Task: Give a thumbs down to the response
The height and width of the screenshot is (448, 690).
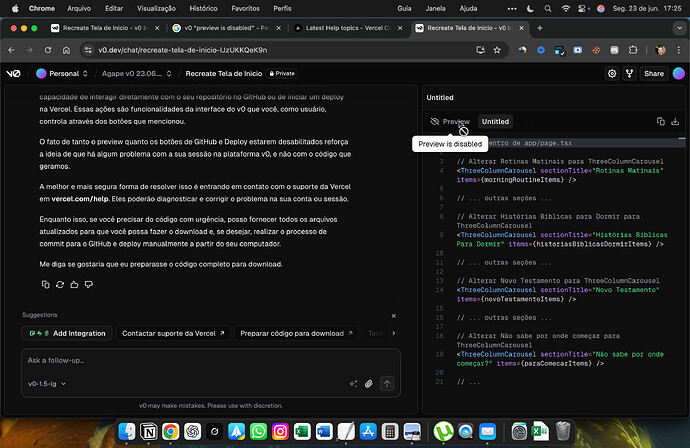Action: 89,284
